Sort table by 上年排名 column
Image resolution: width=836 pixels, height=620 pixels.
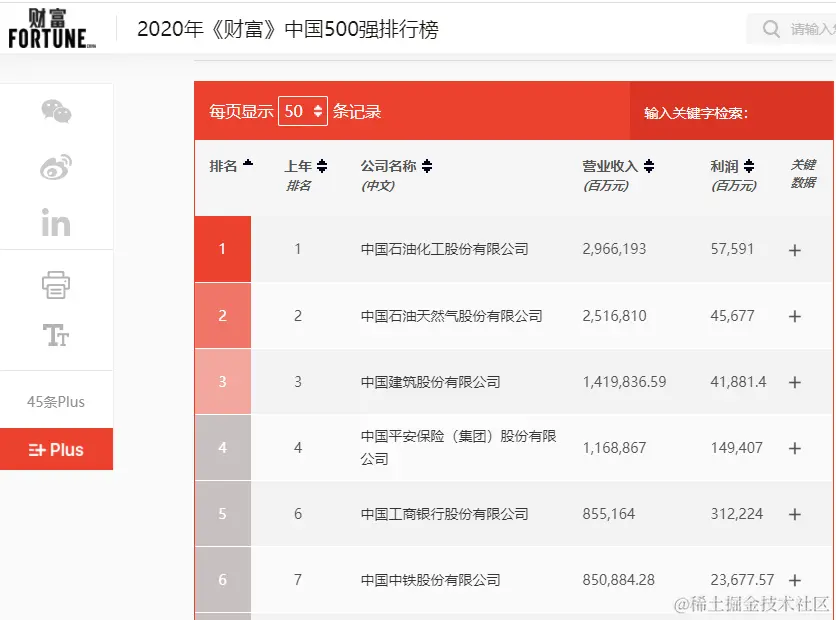[x=306, y=175]
